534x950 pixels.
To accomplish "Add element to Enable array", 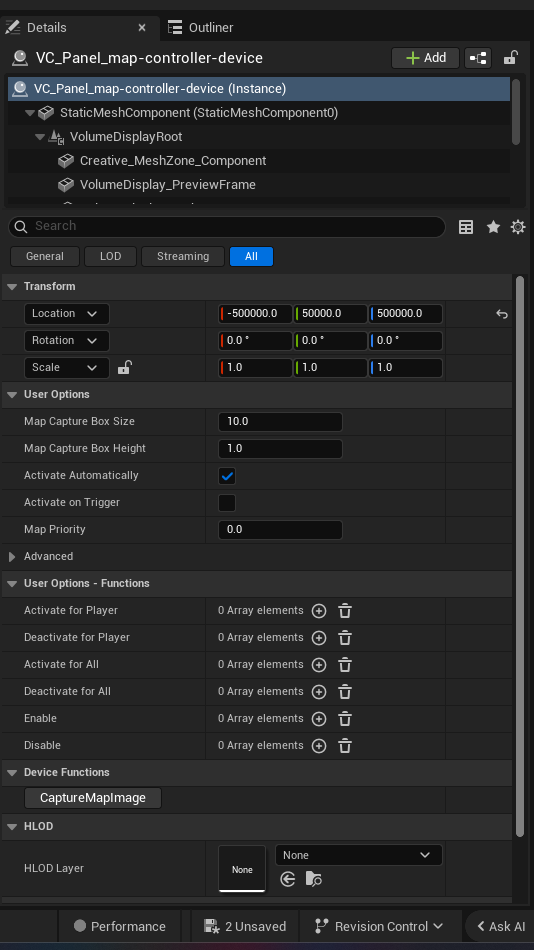I will tap(319, 719).
